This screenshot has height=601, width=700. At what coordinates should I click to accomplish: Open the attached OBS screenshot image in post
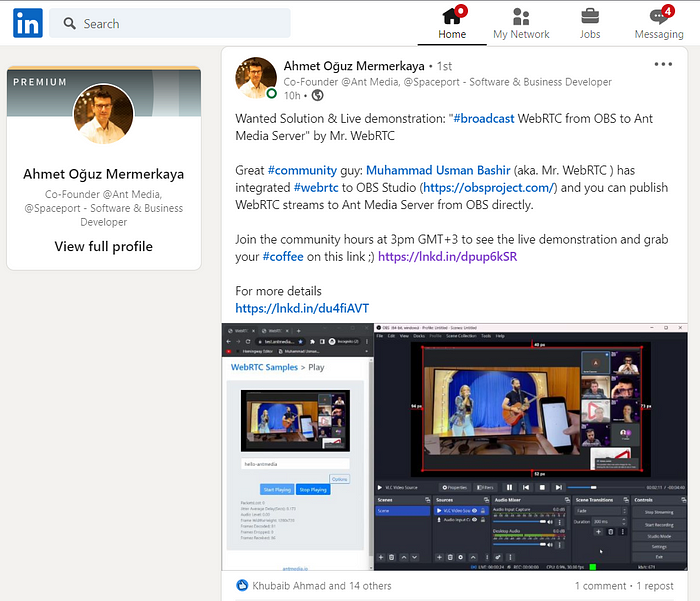pos(454,447)
